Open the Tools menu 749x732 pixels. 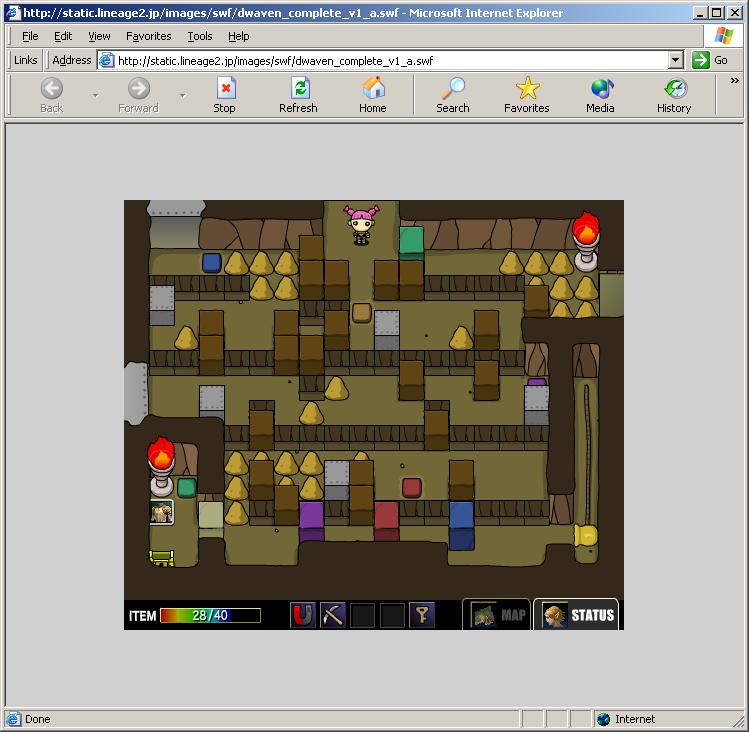click(200, 36)
